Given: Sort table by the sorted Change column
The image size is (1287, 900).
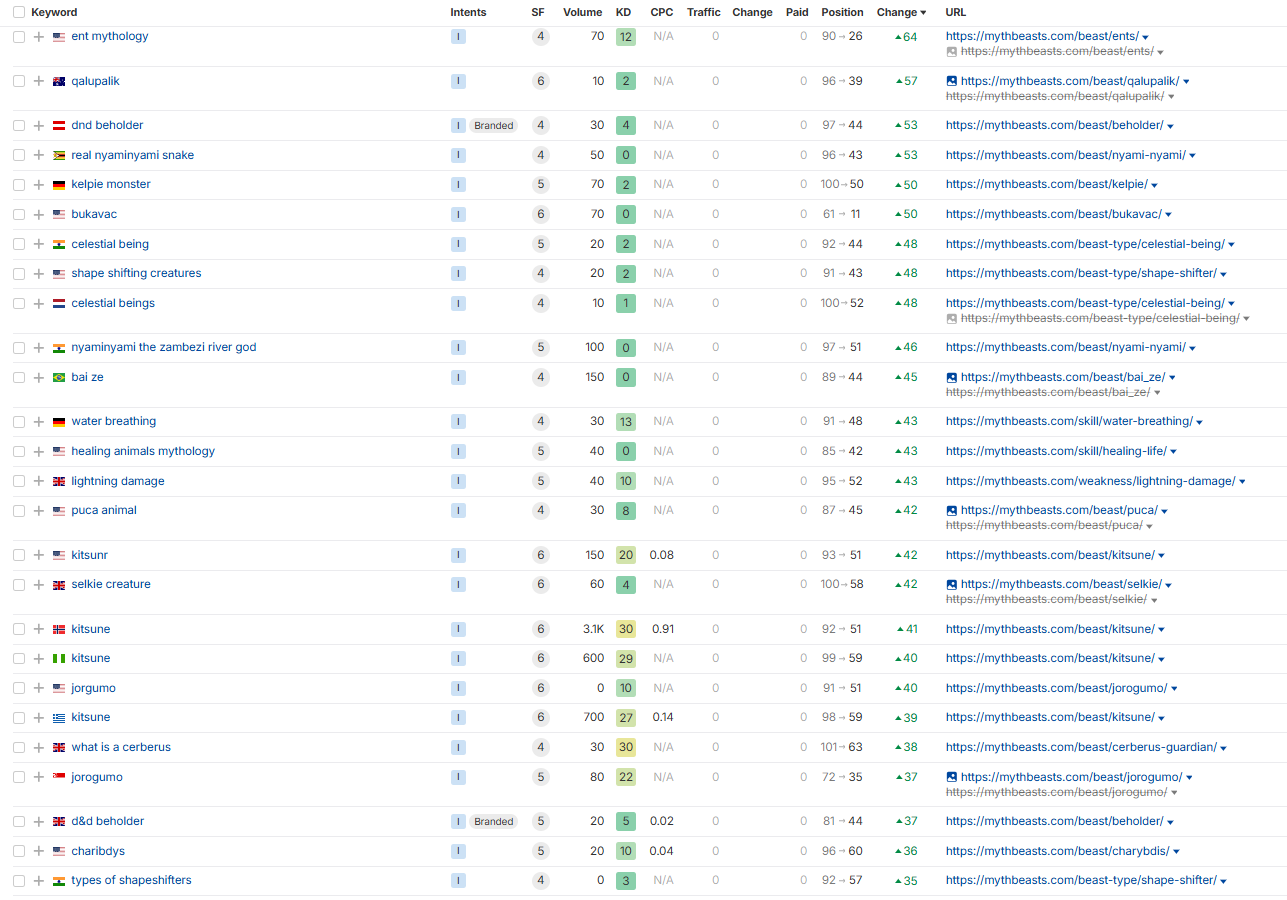Looking at the screenshot, I should coord(901,13).
